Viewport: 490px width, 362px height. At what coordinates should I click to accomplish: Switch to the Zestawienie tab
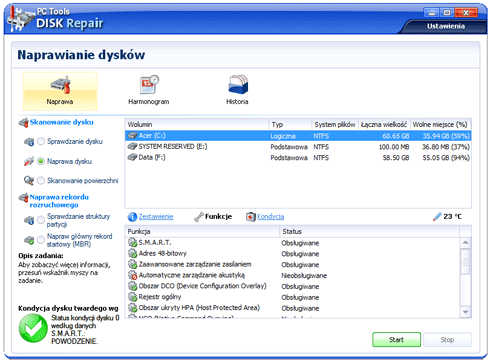[156, 217]
